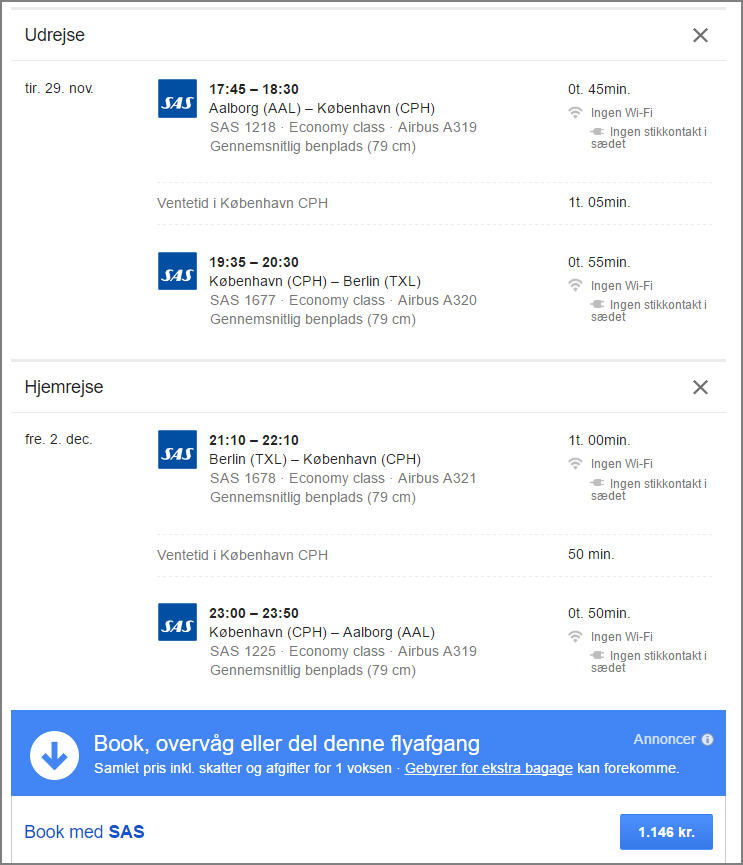Click Wi-Fi icon on flight SAS 1218
The height and width of the screenshot is (865, 743).
(x=575, y=113)
